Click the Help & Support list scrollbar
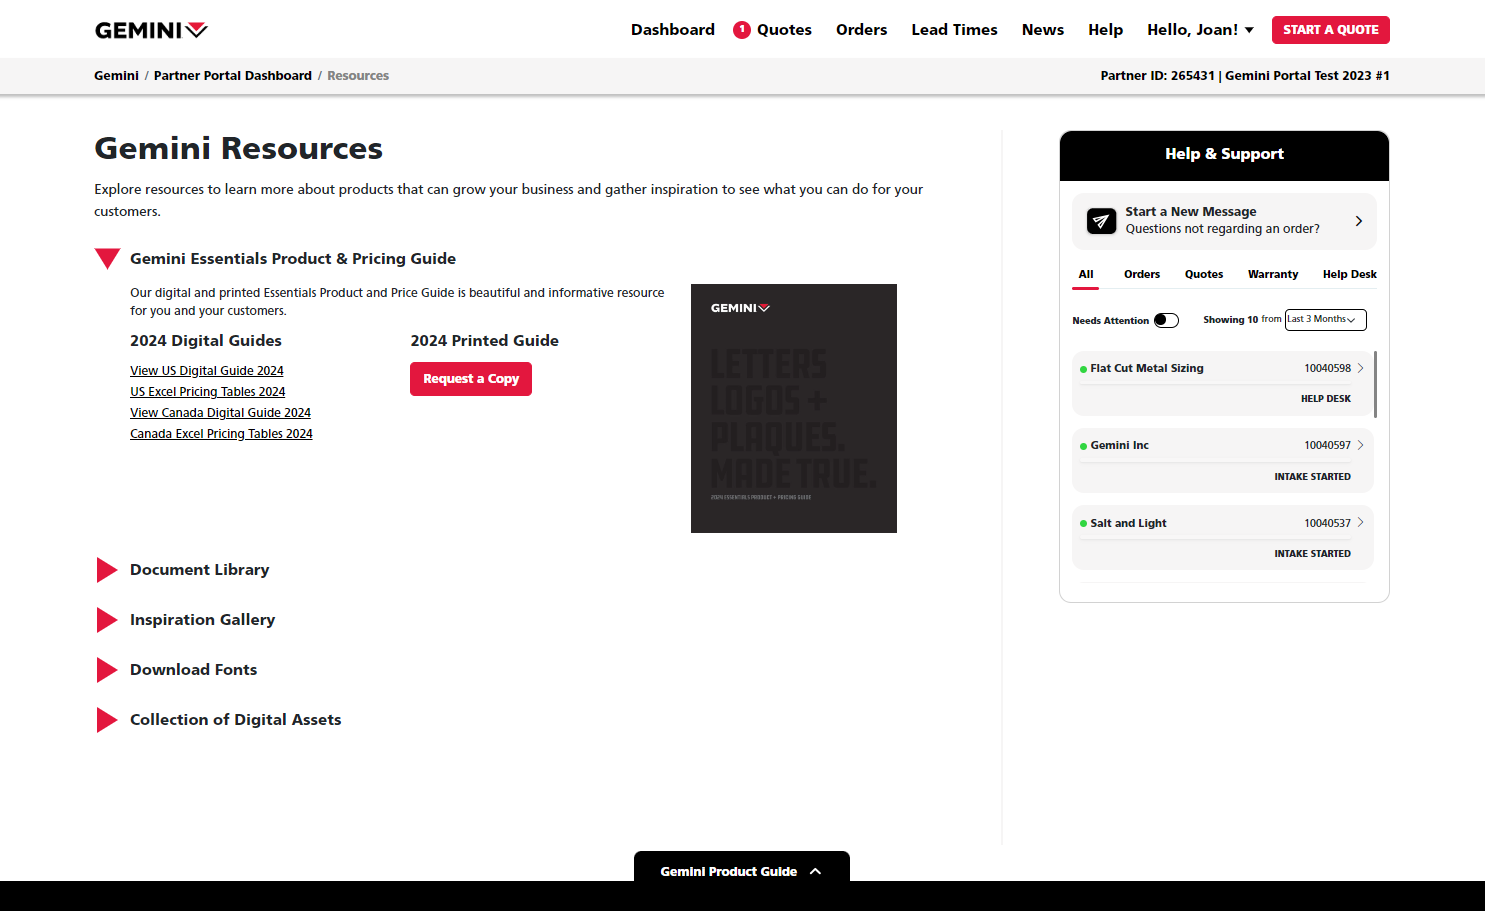 [x=1375, y=384]
